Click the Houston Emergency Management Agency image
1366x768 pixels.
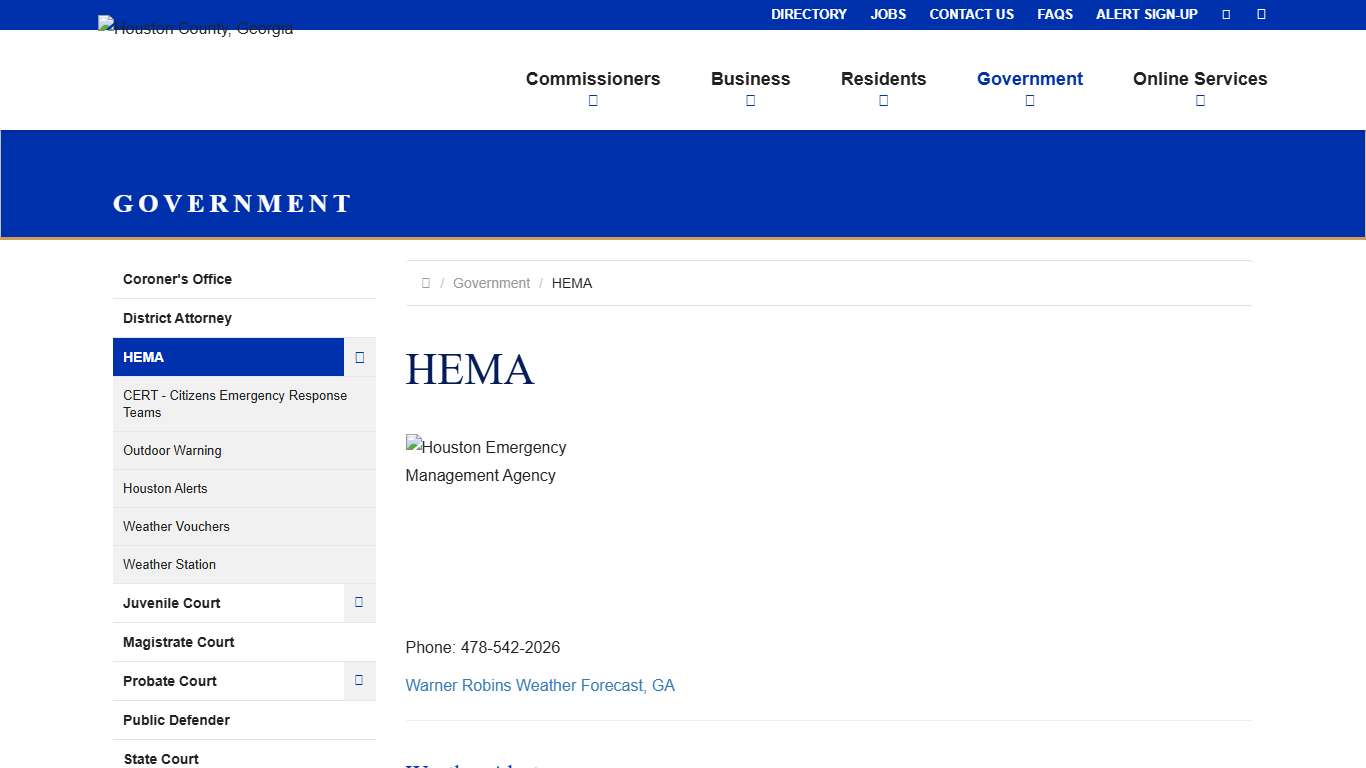(x=486, y=460)
